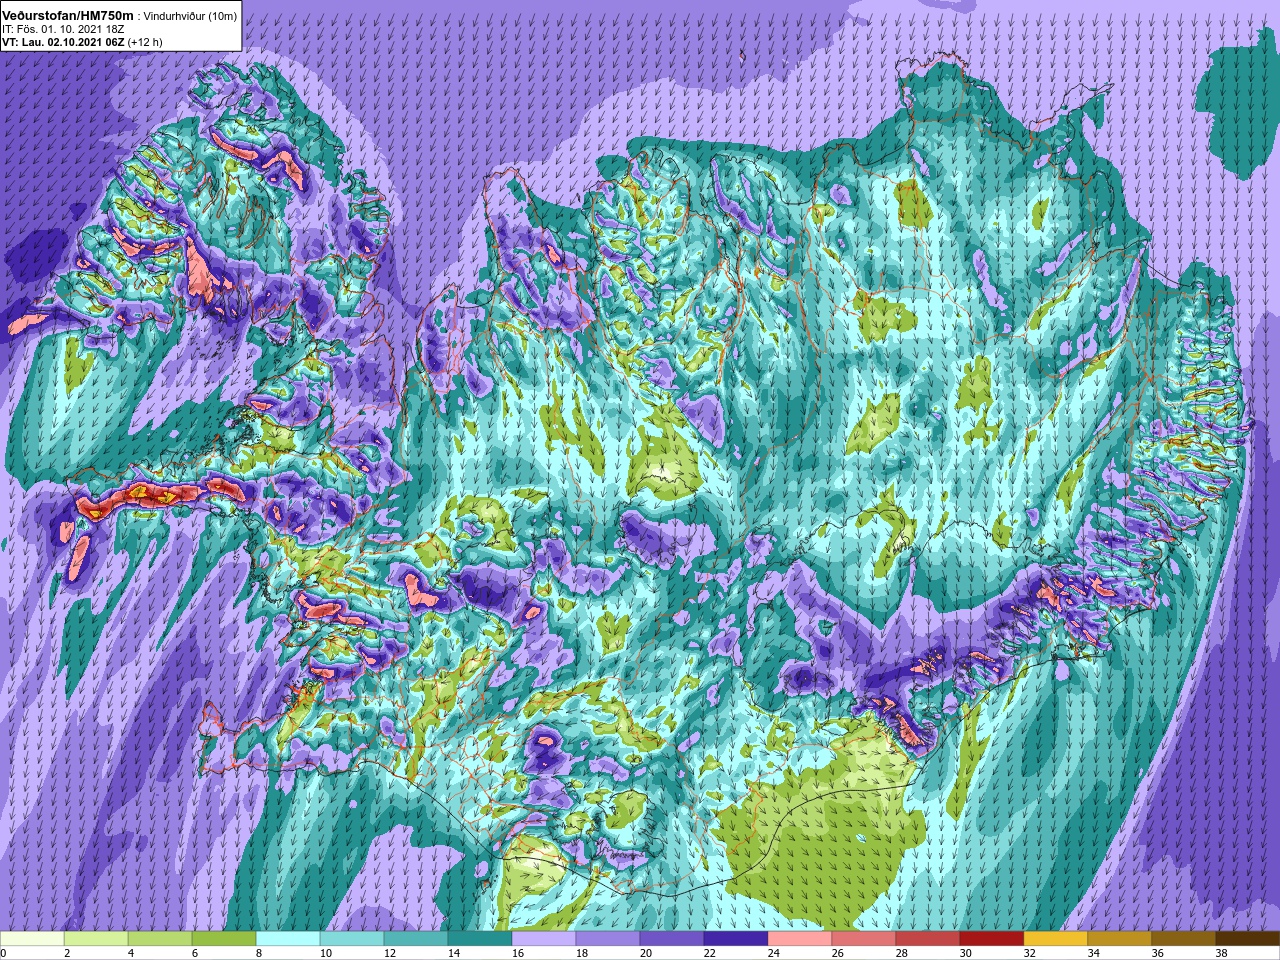Click the Veðurstofan/HM750m title text
Image resolution: width=1280 pixels, height=960 pixels.
68,15
